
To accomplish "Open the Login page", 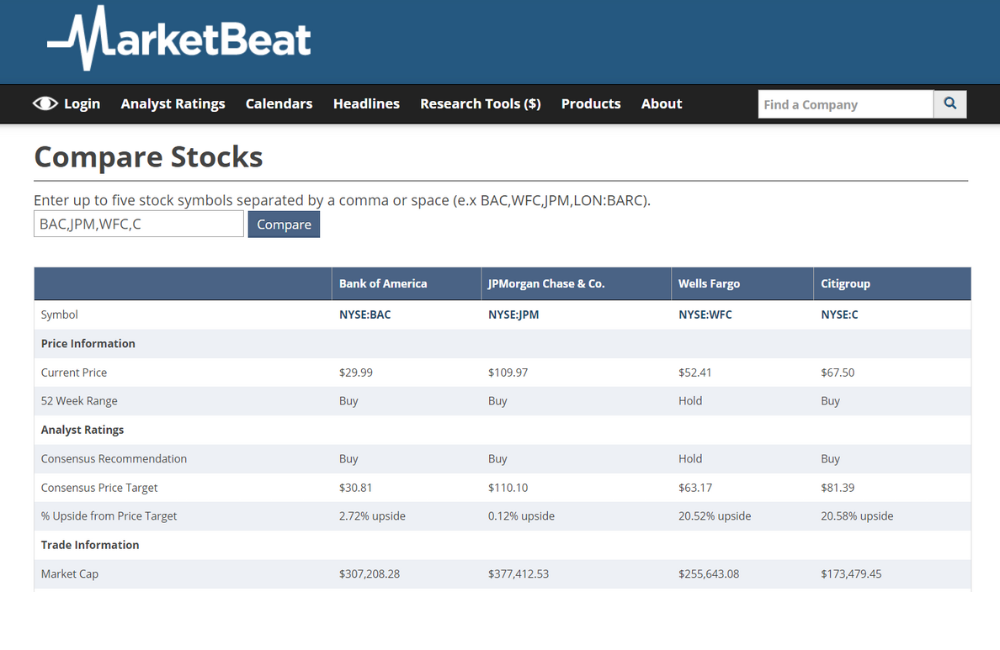I will (x=82, y=104).
